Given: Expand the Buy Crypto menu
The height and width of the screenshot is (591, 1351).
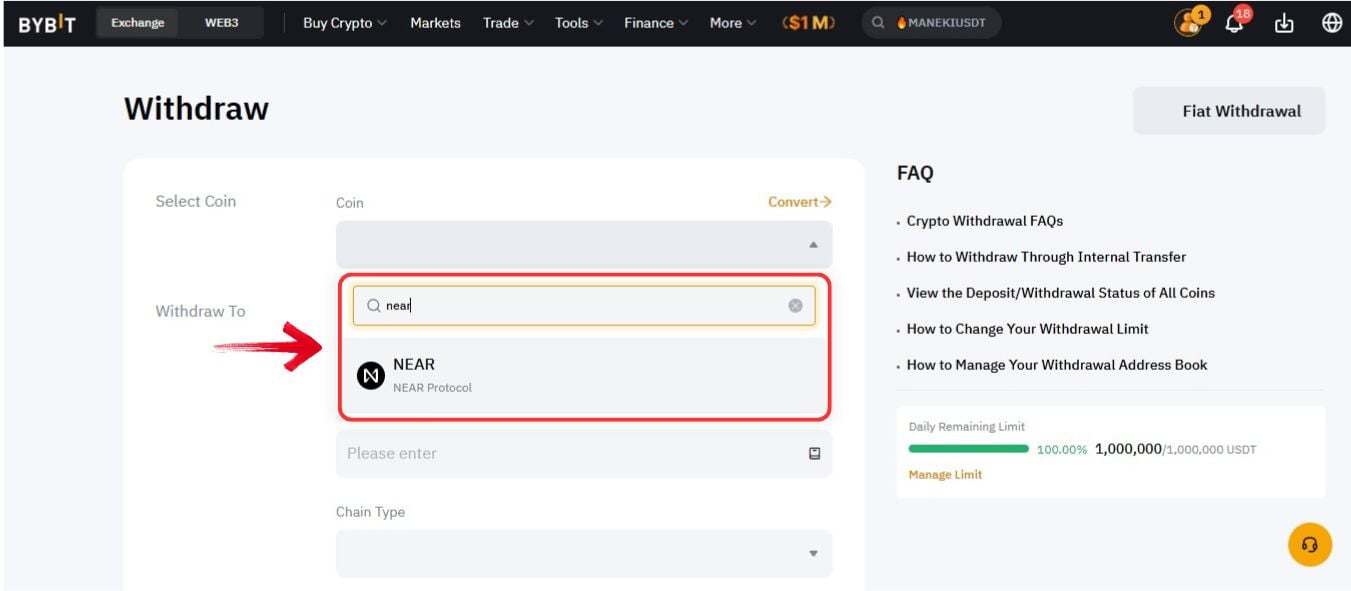Looking at the screenshot, I should point(345,23).
